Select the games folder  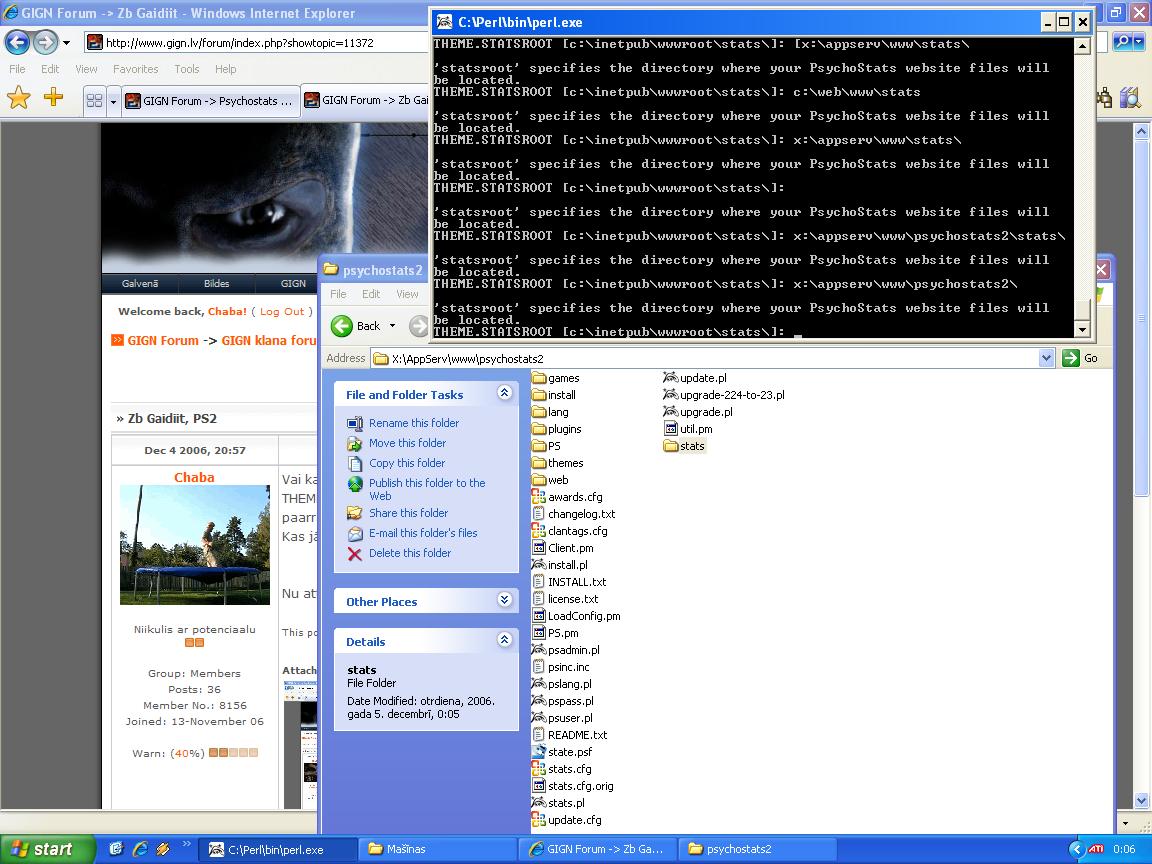[x=555, y=378]
